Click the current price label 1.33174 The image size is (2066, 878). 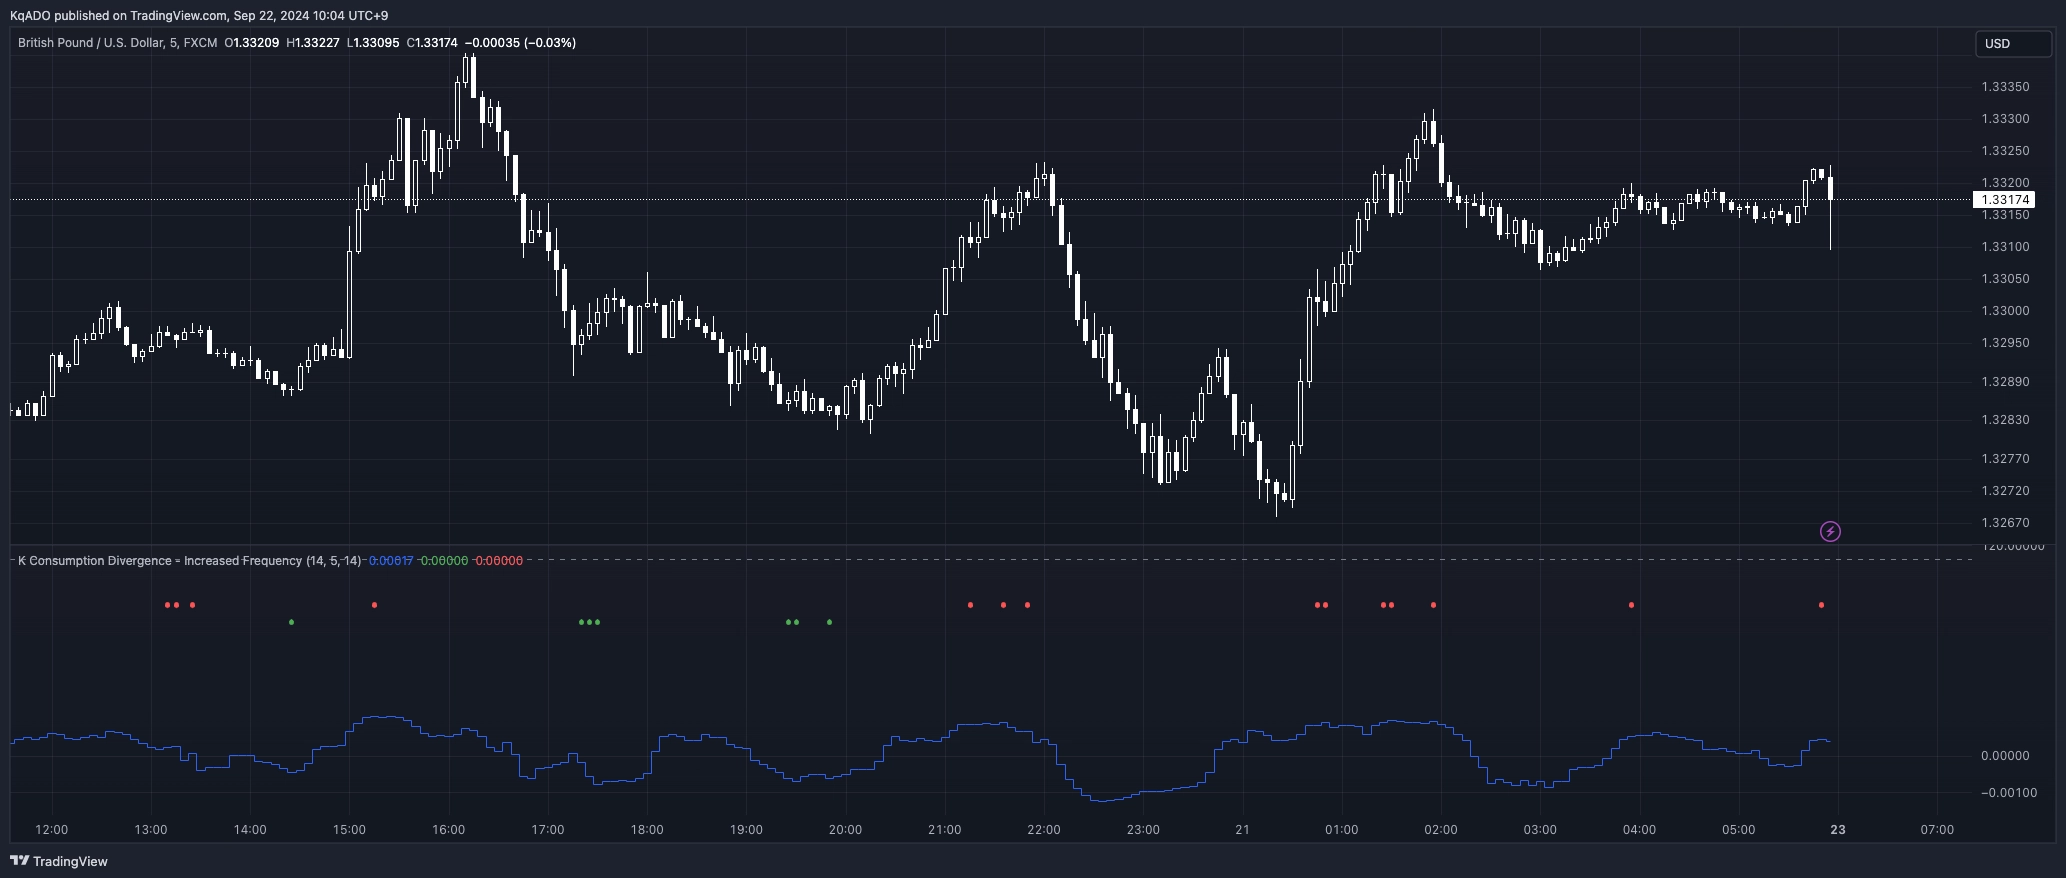pyautogui.click(x=2005, y=200)
